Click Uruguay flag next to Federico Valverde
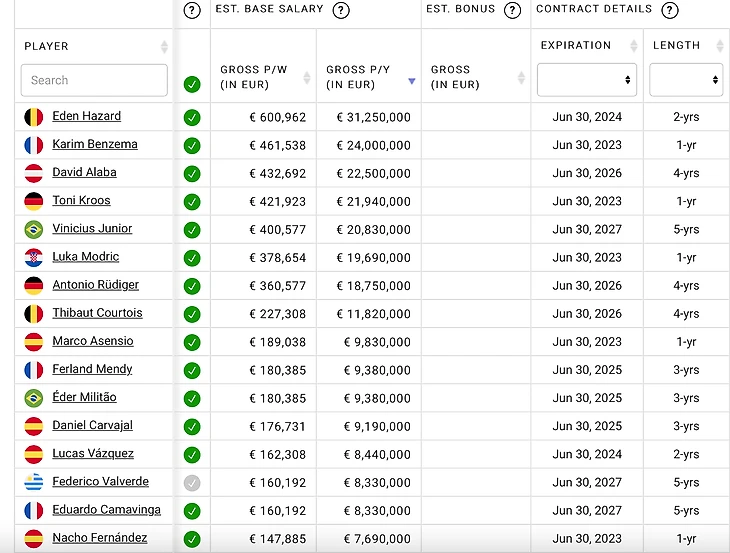Viewport: 730px width, 553px height. pos(34,482)
